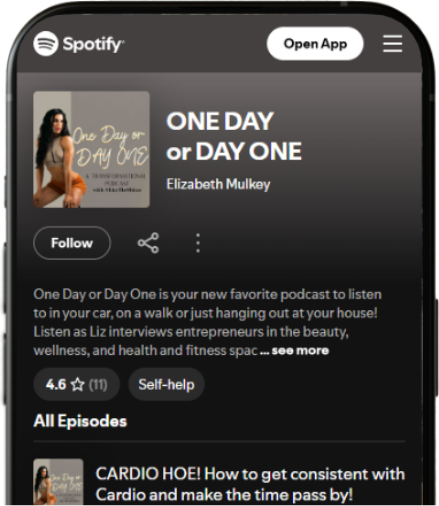This screenshot has height=506, width=439.
Task: Click the Elizabeth Mulkey author name
Action: (218, 184)
